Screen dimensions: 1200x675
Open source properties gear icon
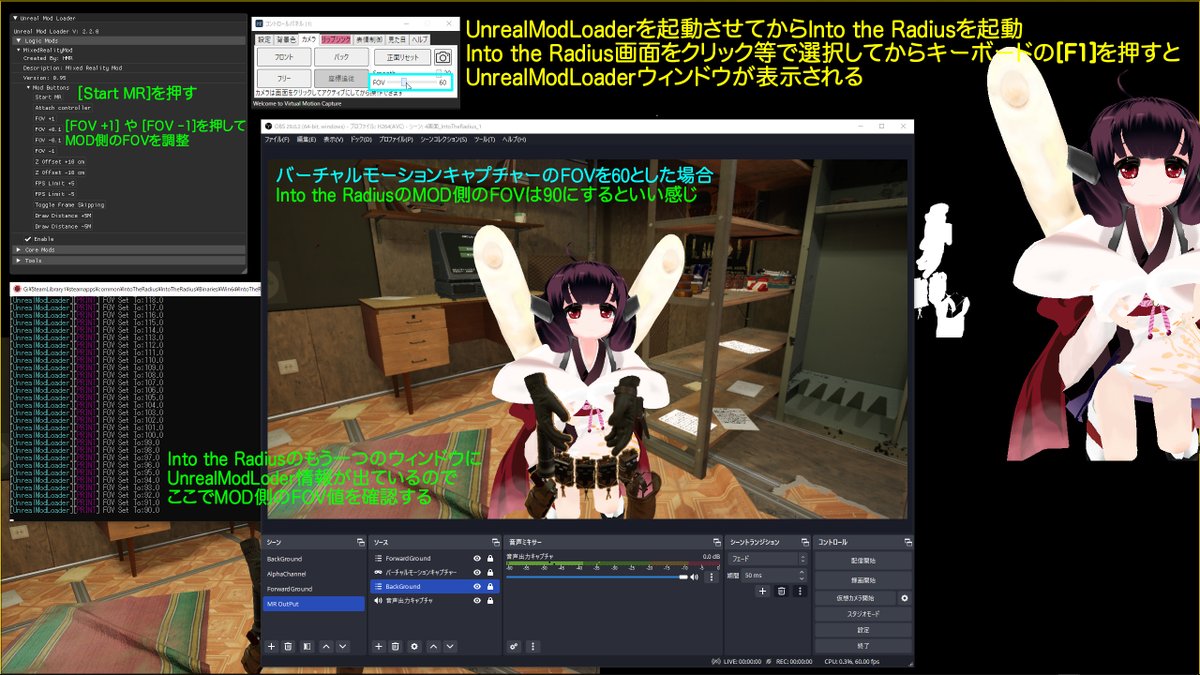pyautogui.click(x=415, y=647)
